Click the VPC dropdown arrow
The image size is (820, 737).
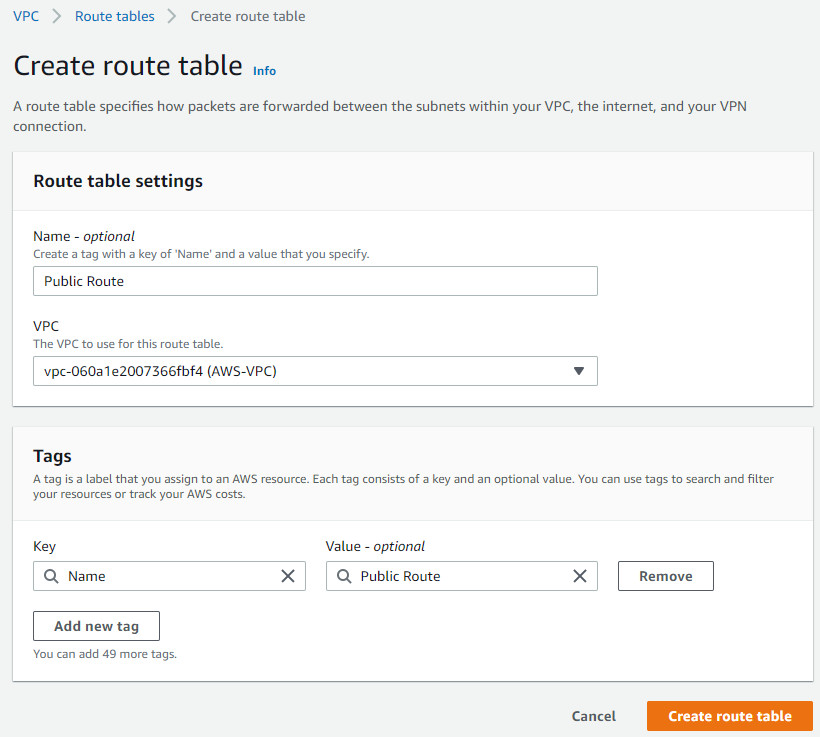[x=578, y=371]
